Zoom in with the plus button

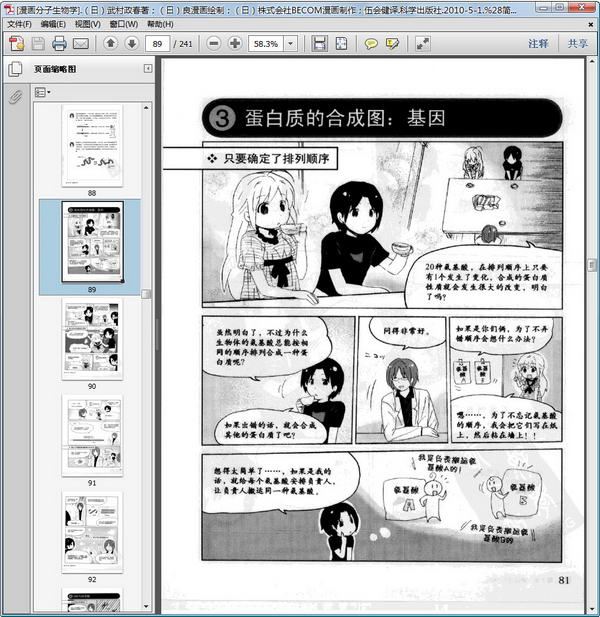pos(235,43)
